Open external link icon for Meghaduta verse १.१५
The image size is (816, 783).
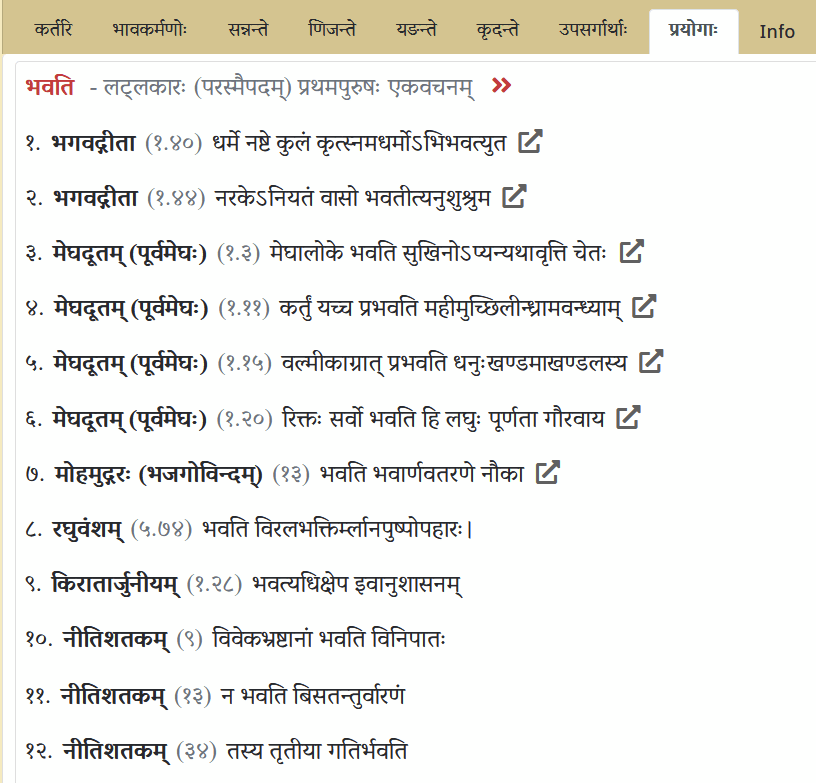[651, 362]
